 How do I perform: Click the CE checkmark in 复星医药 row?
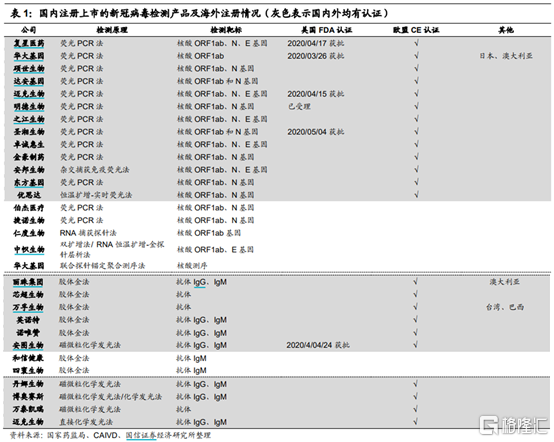417,43
